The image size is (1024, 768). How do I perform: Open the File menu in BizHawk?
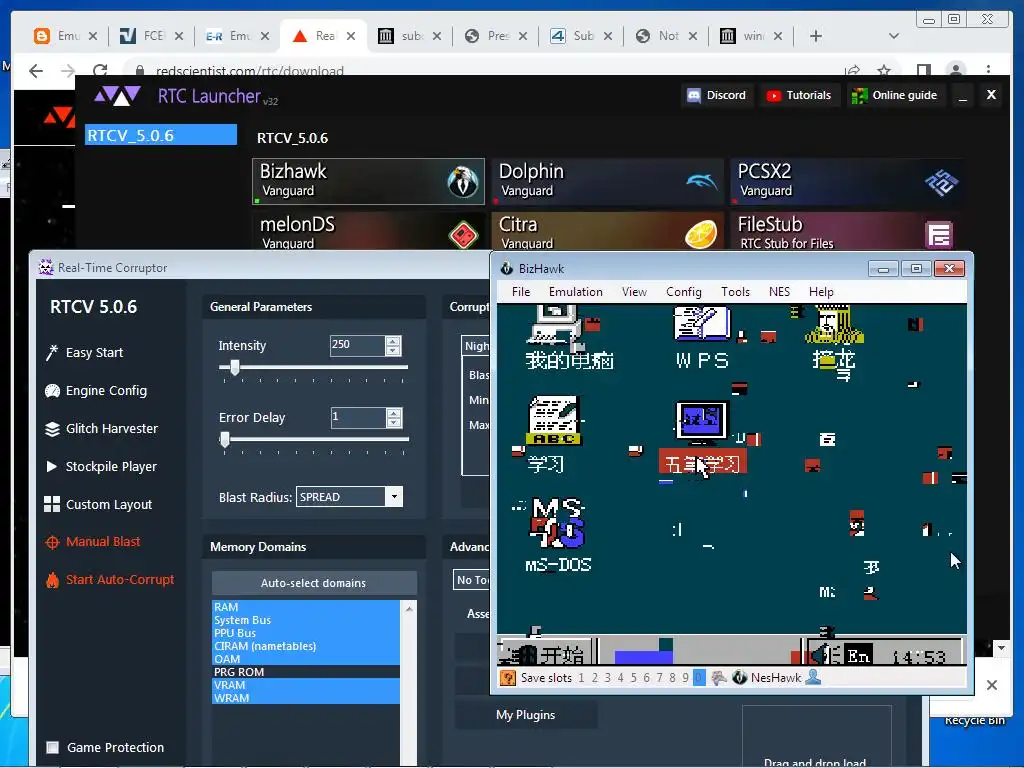click(521, 292)
